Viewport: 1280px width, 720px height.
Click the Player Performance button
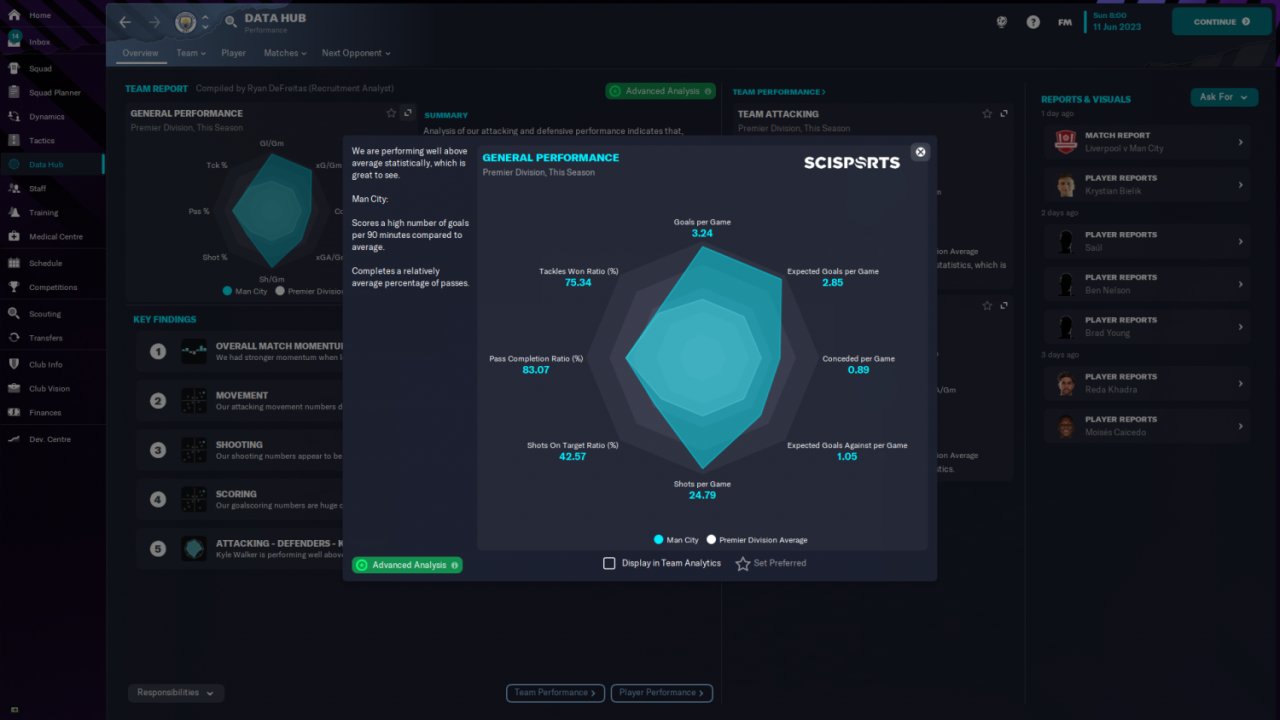coord(661,692)
